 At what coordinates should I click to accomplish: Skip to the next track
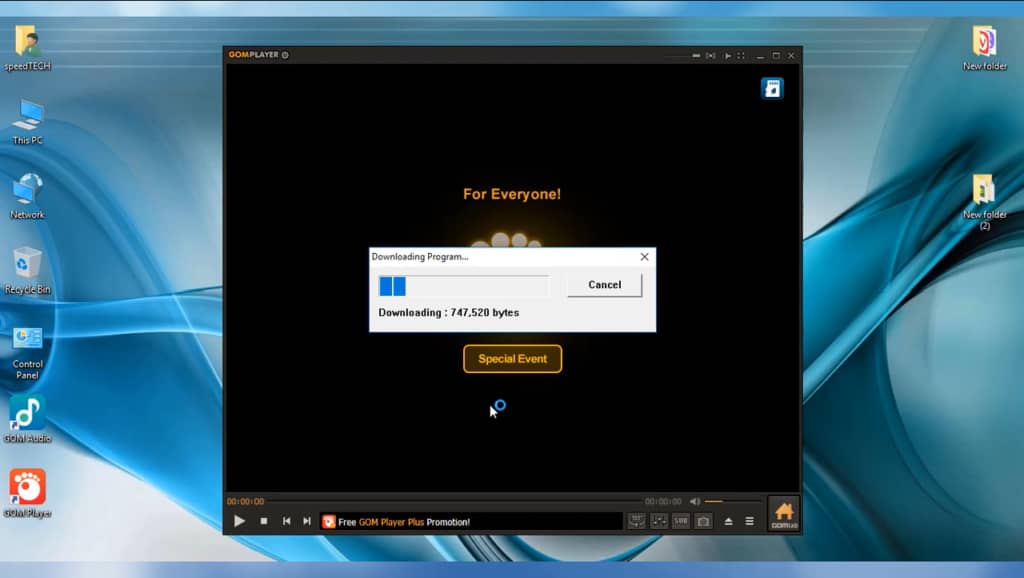(x=307, y=521)
